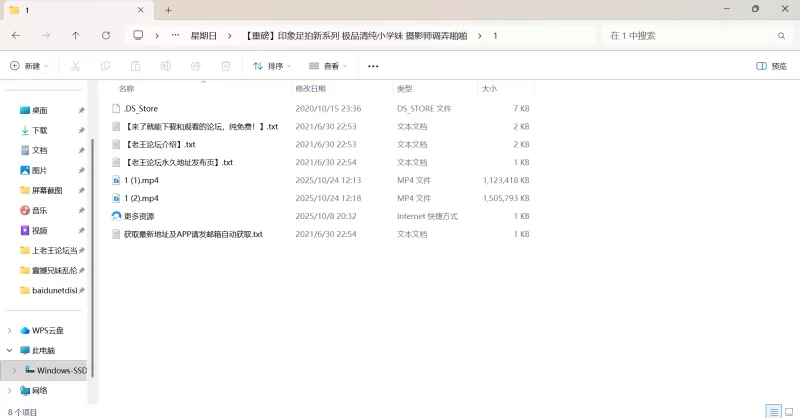This screenshot has height=418, width=800.
Task: Refresh the current folder view
Action: point(106,35)
